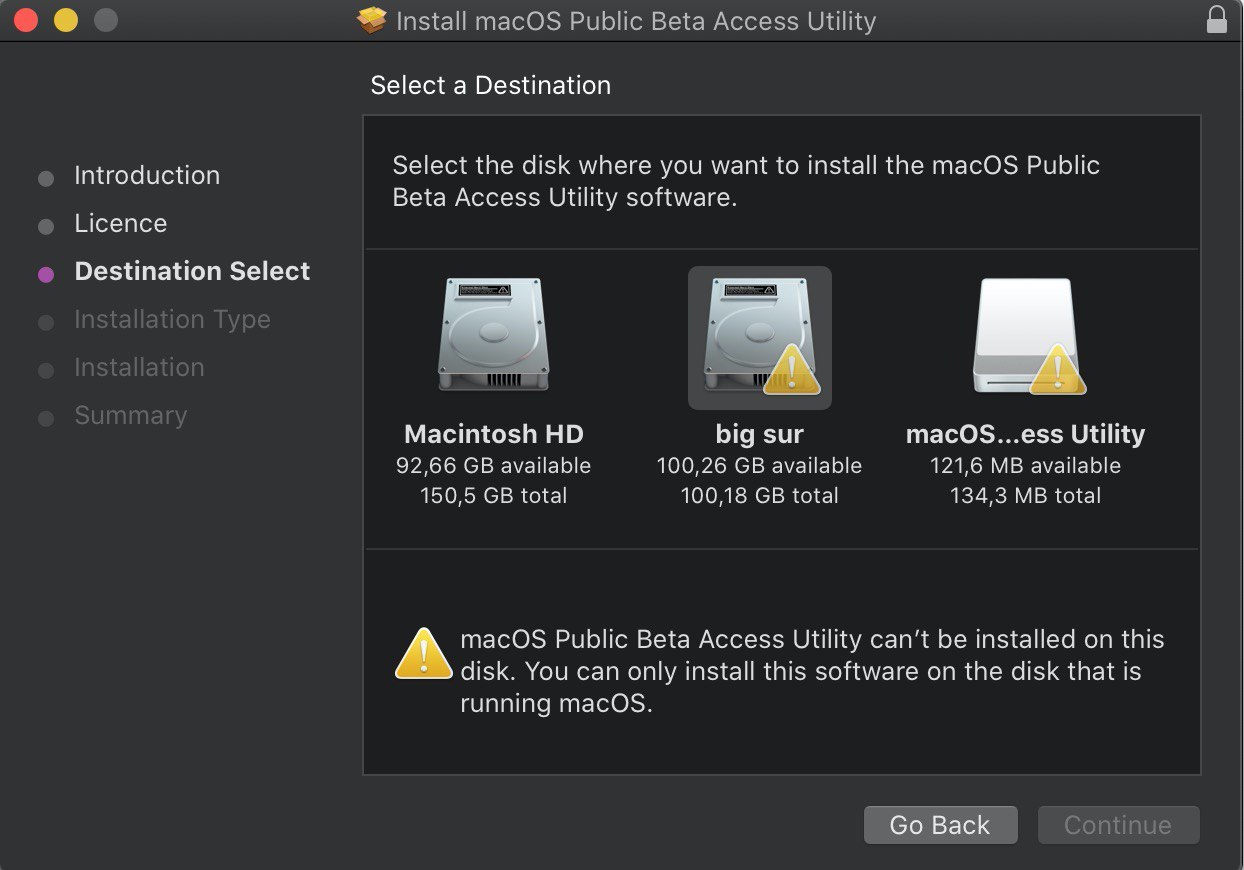The width and height of the screenshot is (1244, 870).
Task: Click the Summary step in sidebar
Action: pyautogui.click(x=130, y=415)
